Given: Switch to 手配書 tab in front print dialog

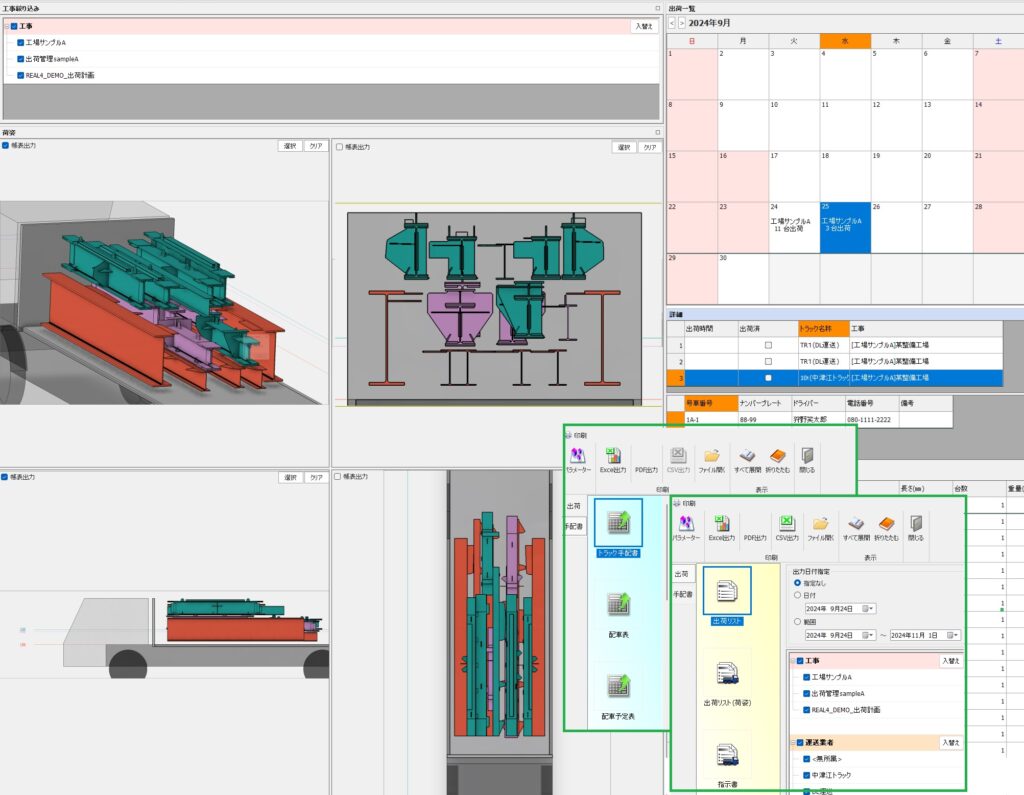Looking at the screenshot, I should tap(682, 593).
